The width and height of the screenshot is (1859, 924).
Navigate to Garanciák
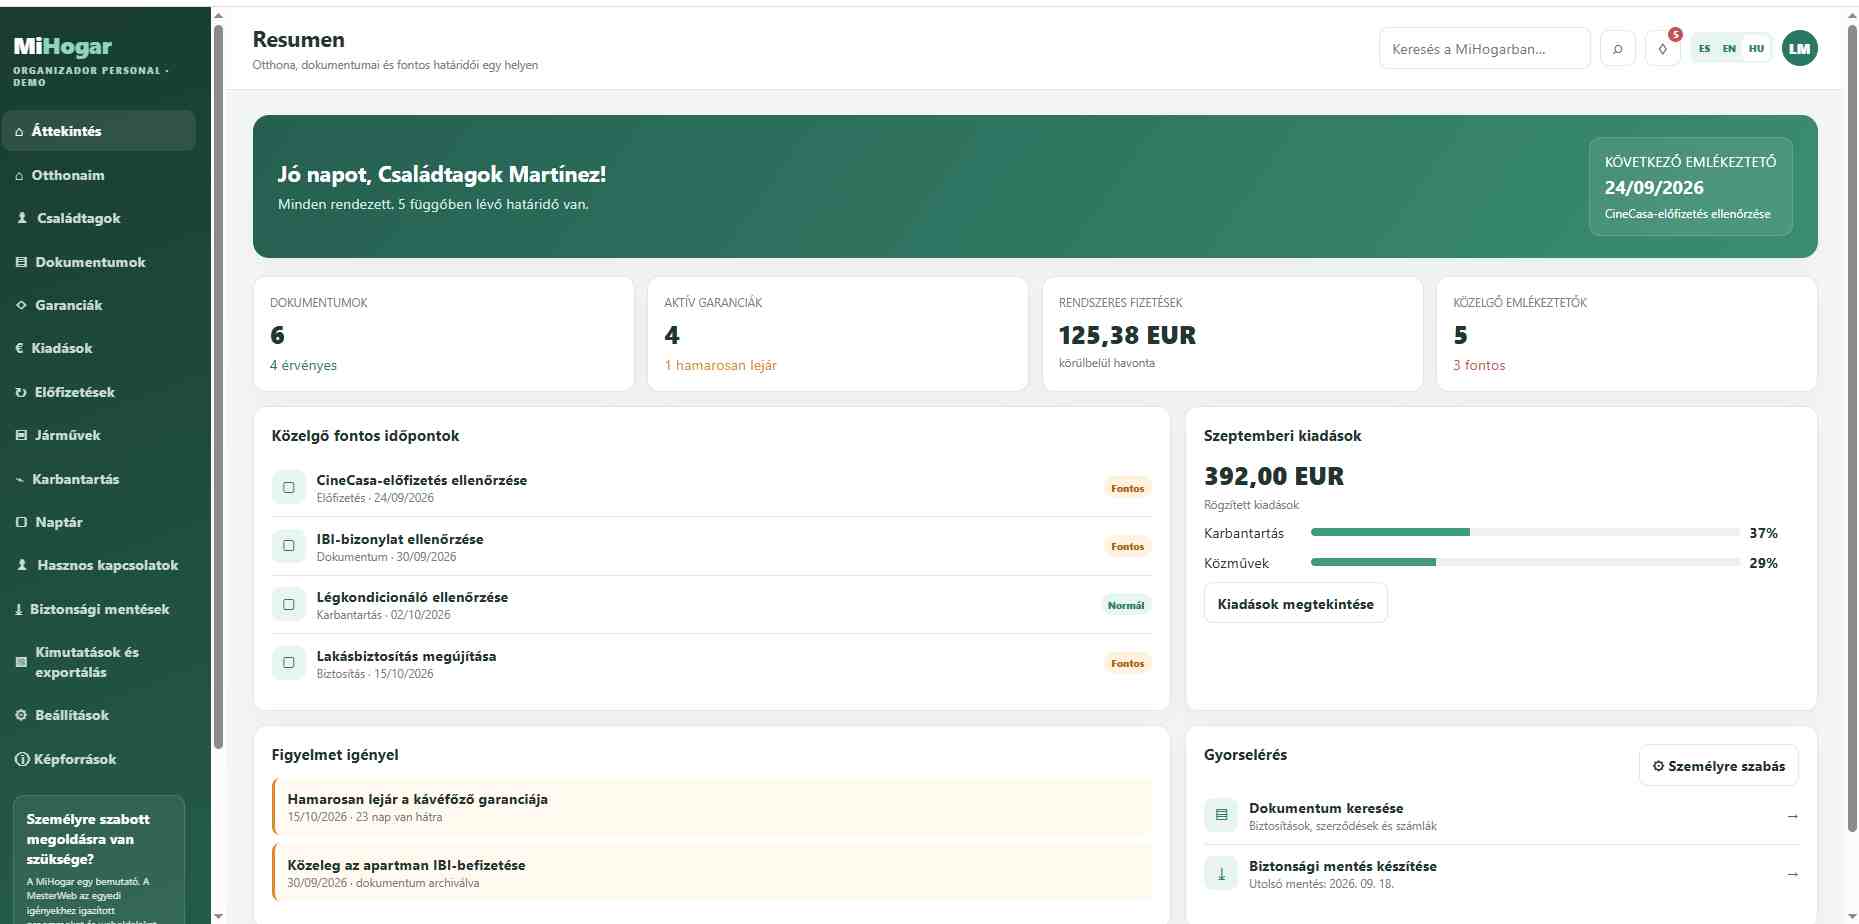(99, 305)
